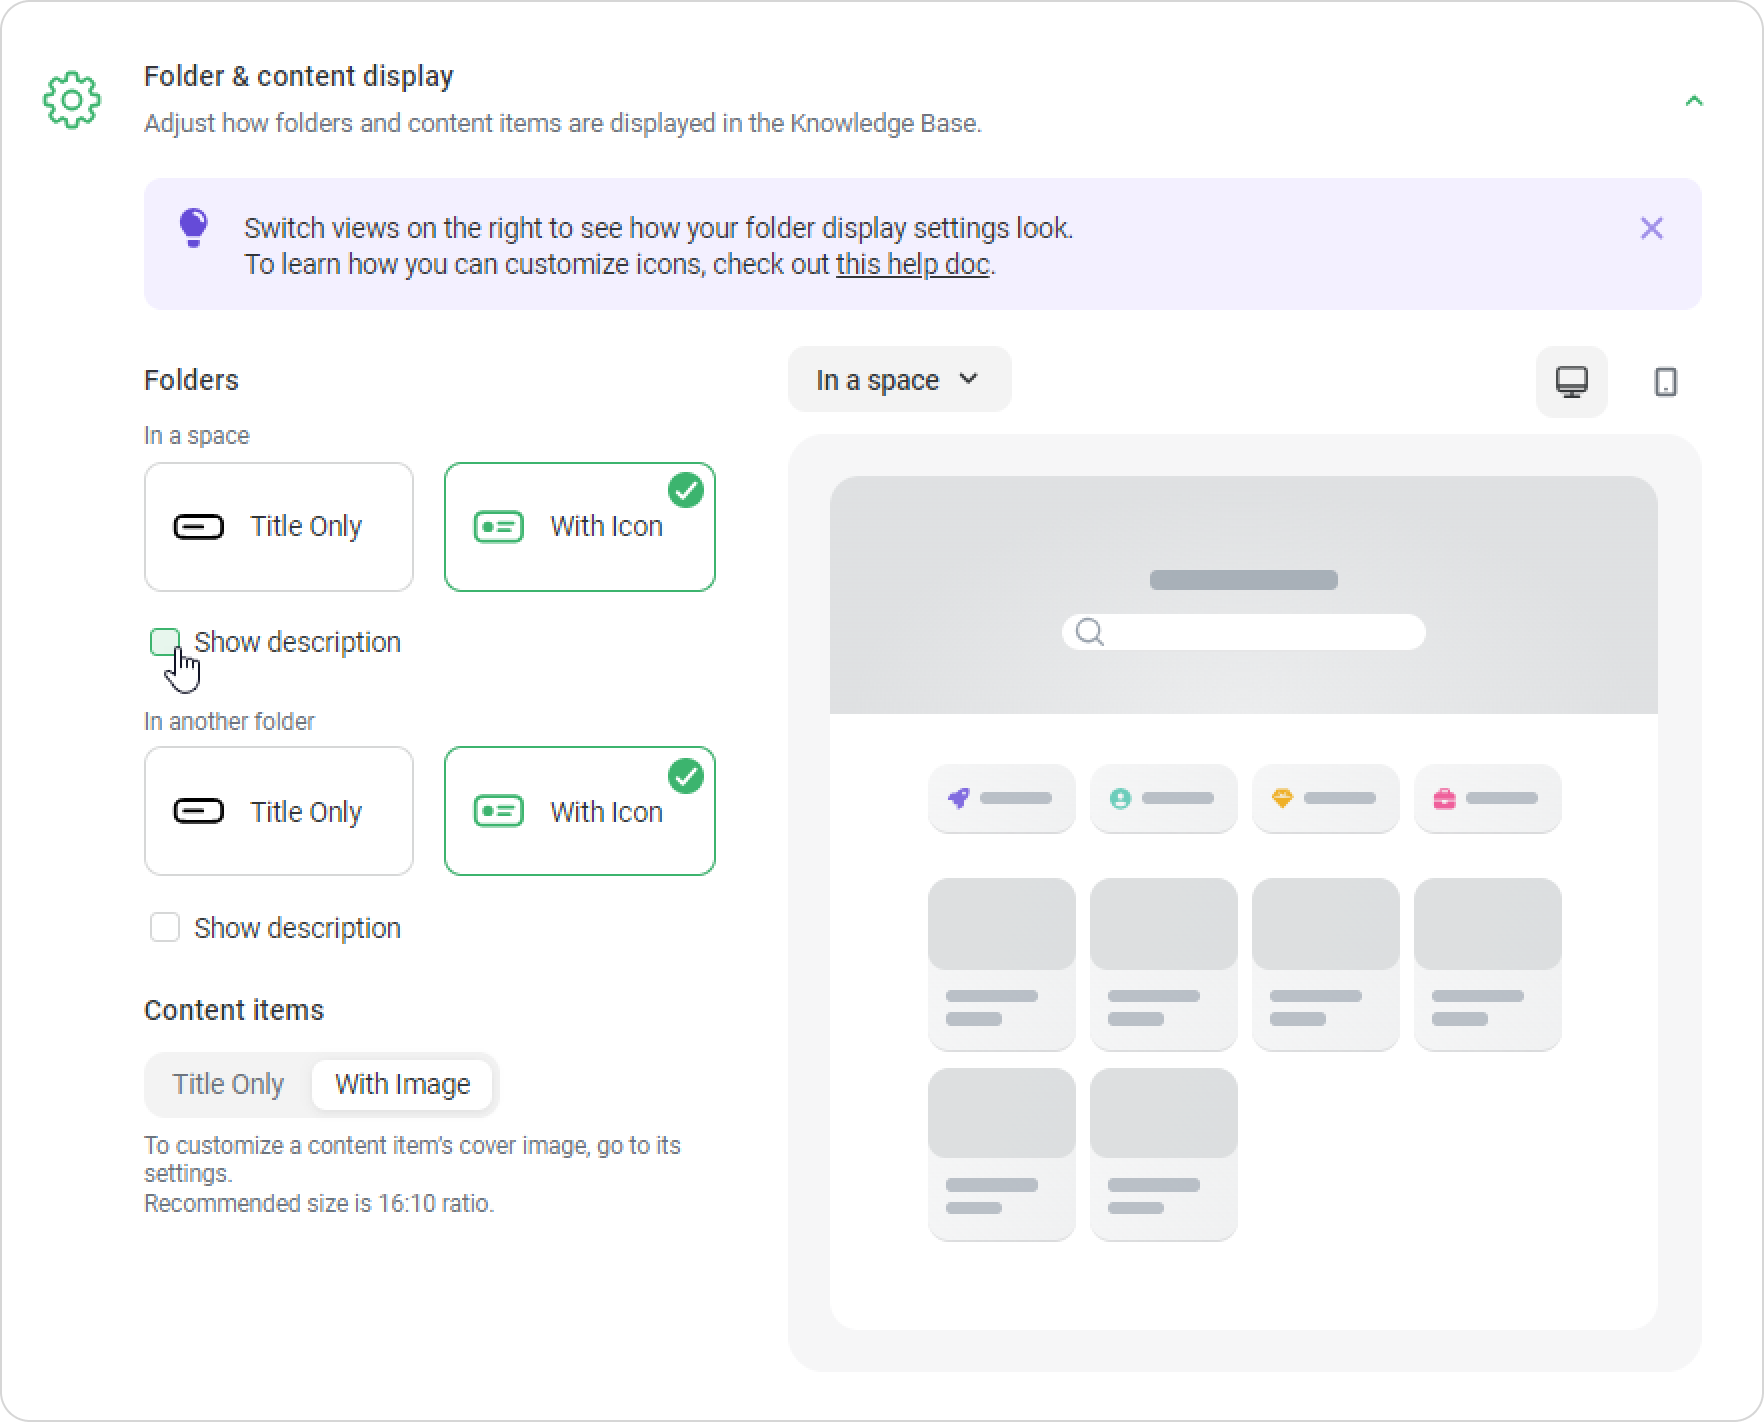The width and height of the screenshot is (1764, 1422).
Task: Click the purple lightbulb tip icon
Action: 193,228
